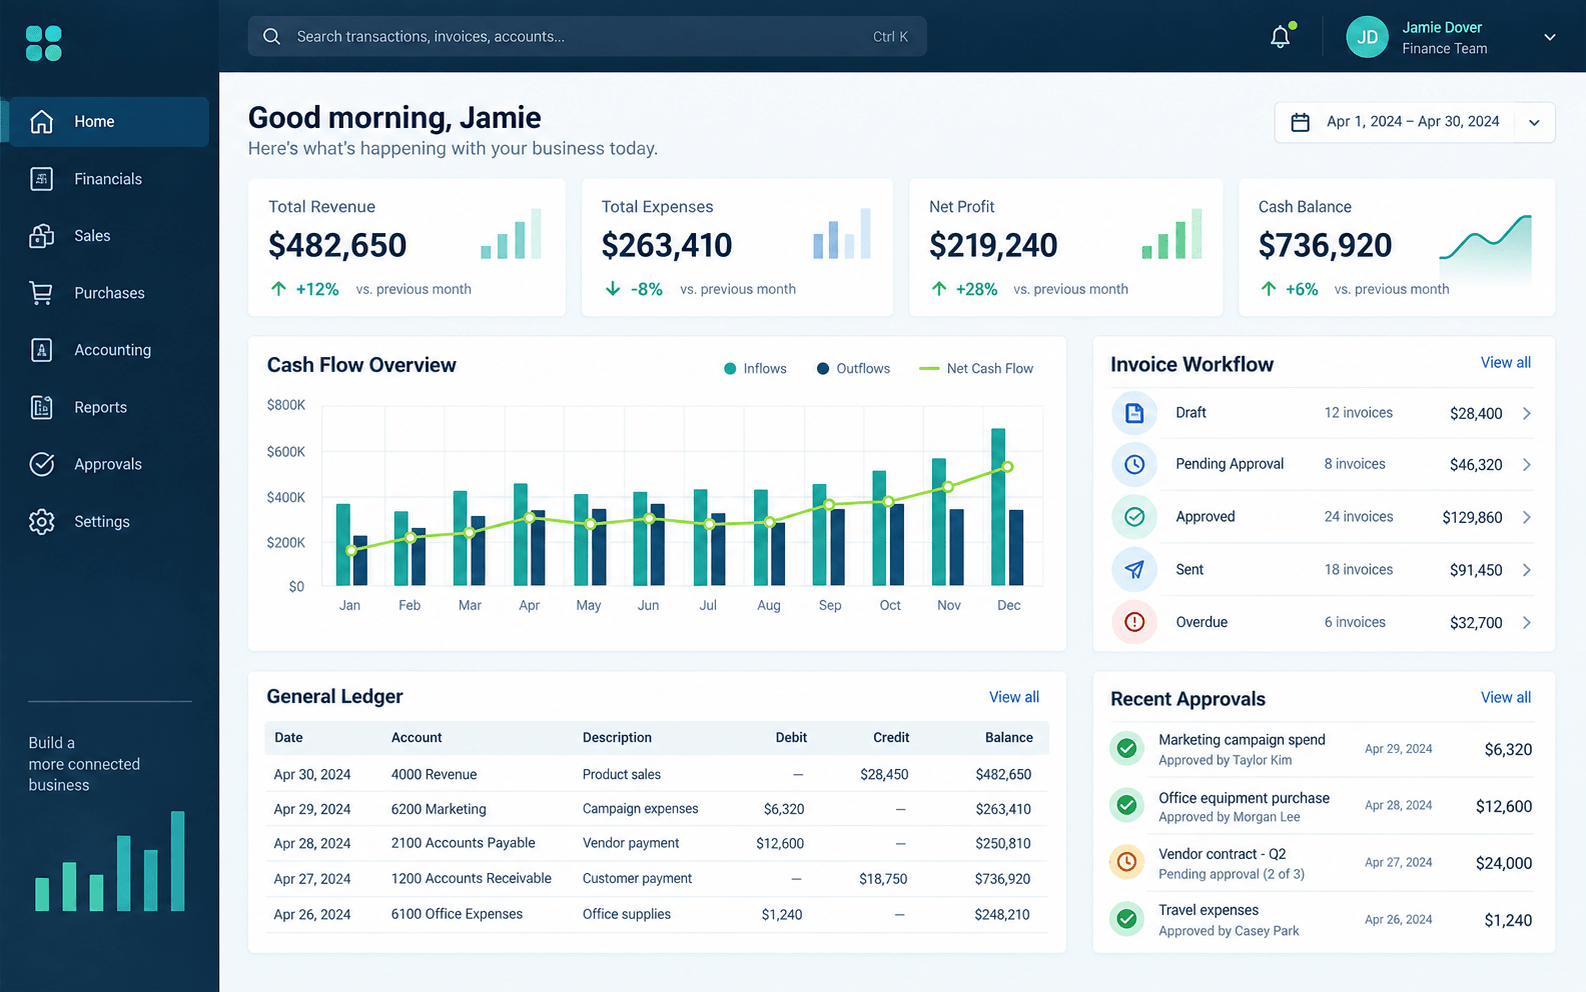This screenshot has height=992, width=1586.
Task: Expand the user profile menu chevron
Action: click(1550, 37)
